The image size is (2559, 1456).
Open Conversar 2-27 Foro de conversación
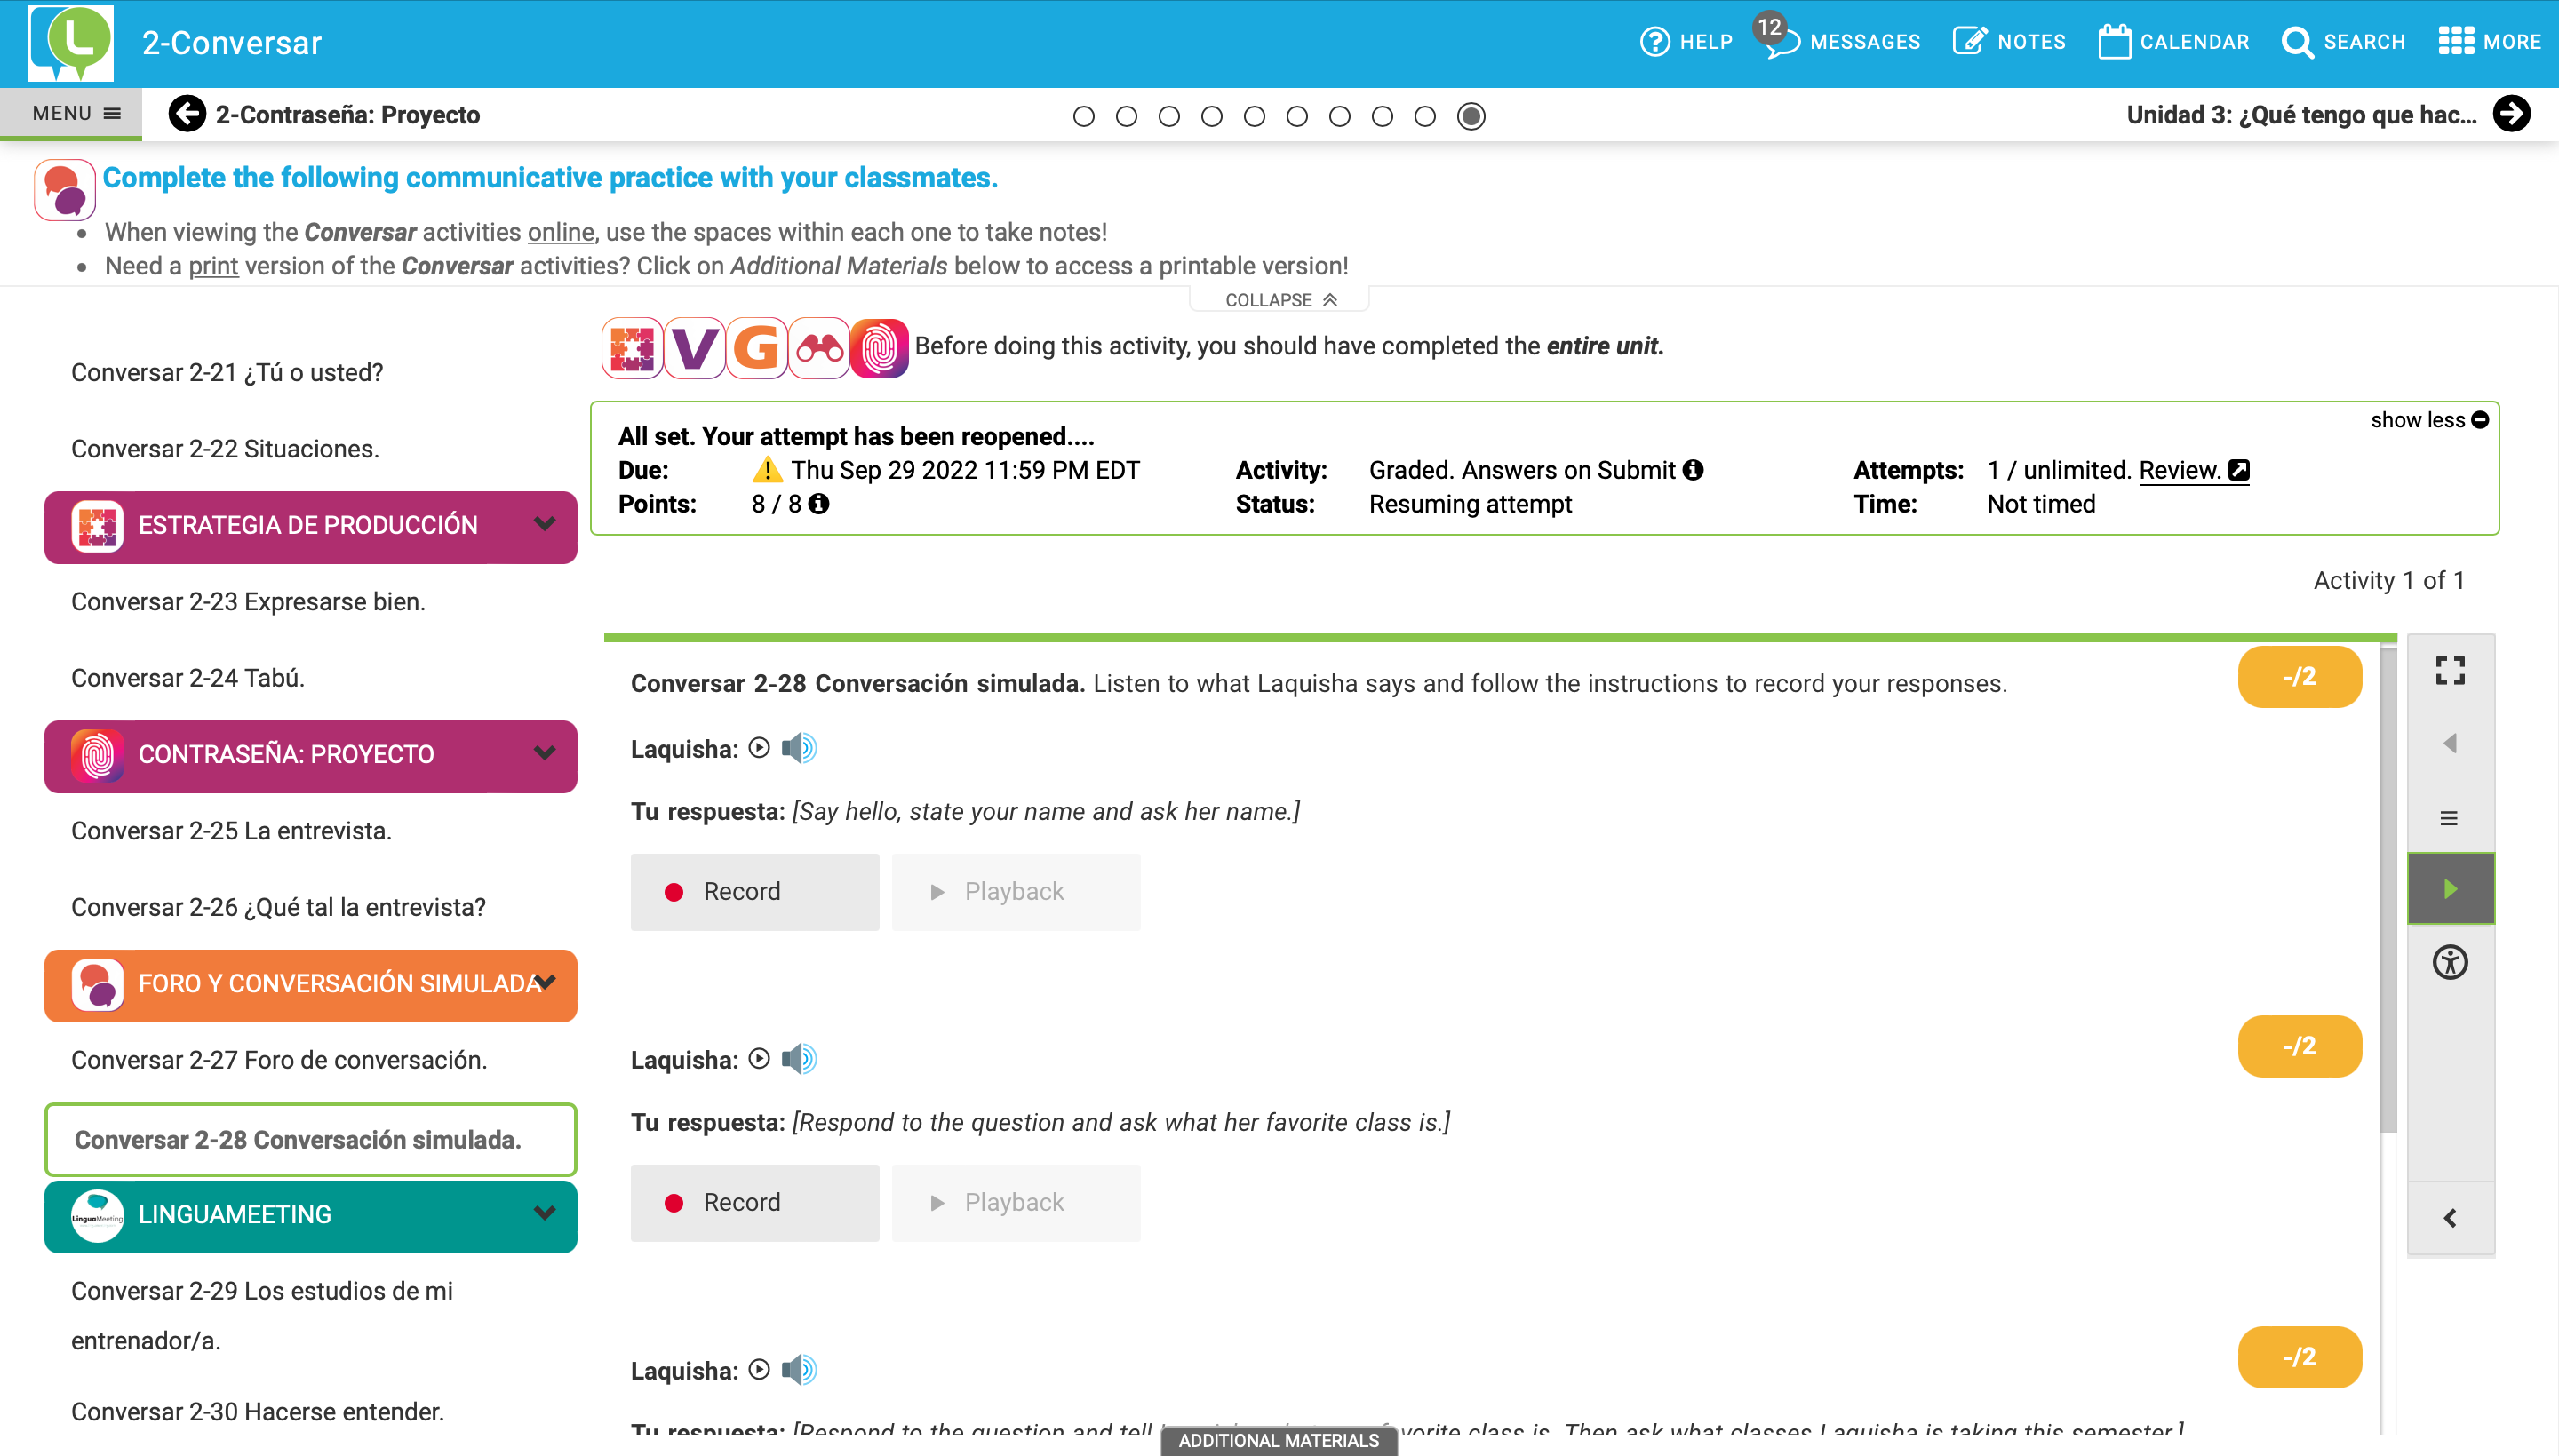(x=279, y=1060)
